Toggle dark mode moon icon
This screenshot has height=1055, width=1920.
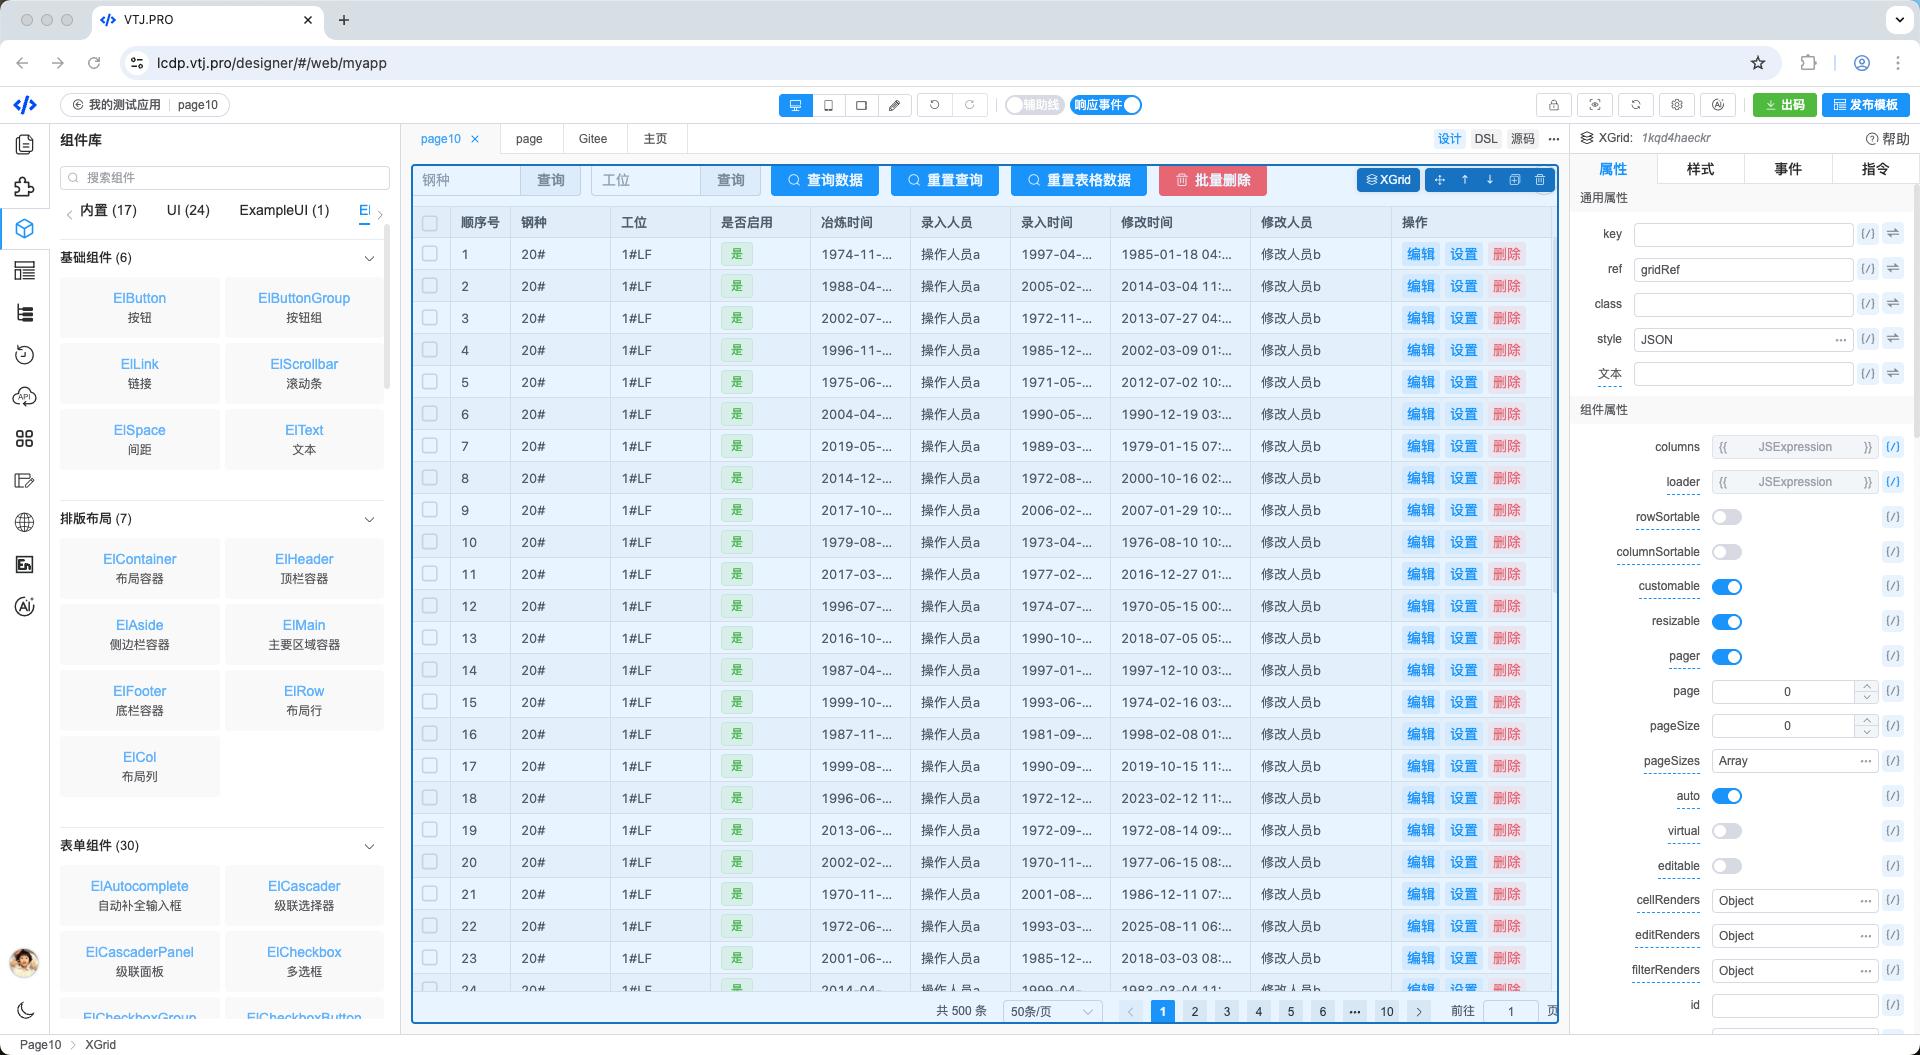coord(25,1010)
